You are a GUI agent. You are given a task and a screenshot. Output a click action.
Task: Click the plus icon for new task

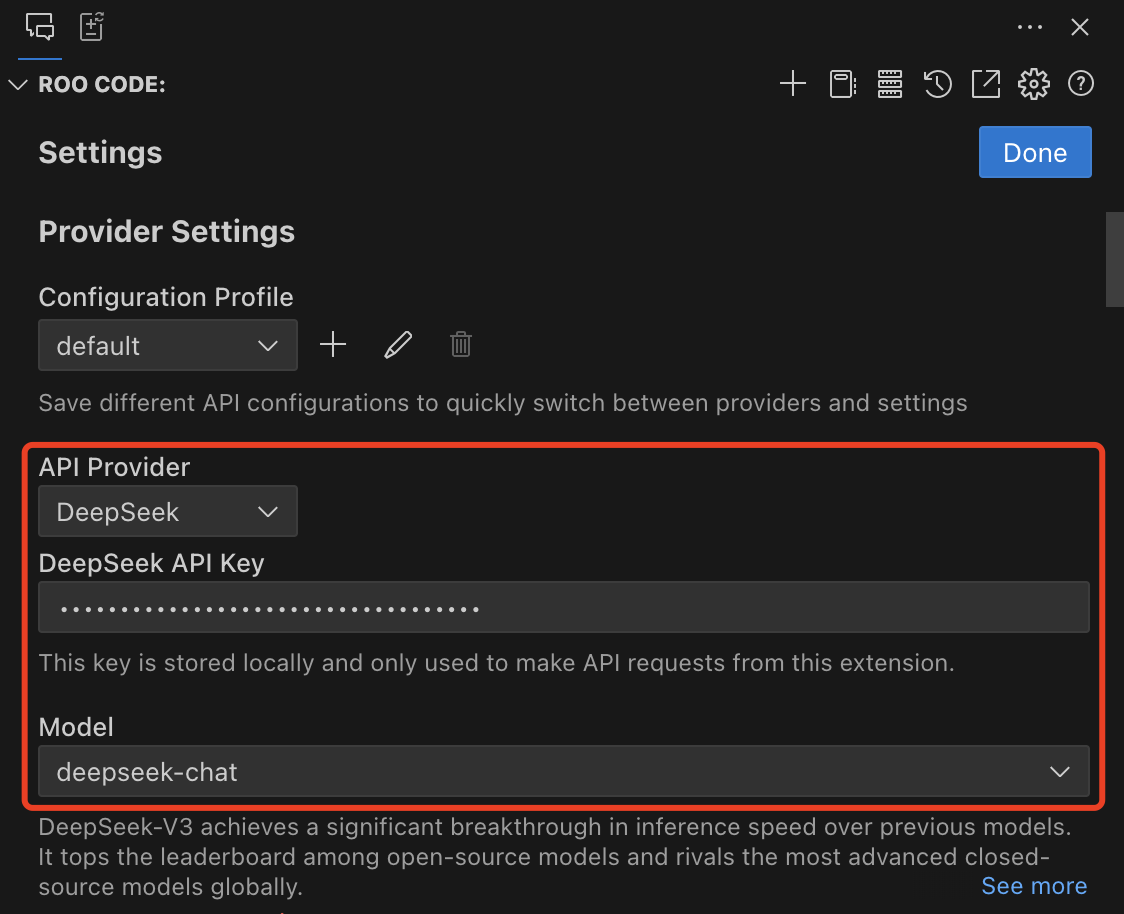(792, 84)
